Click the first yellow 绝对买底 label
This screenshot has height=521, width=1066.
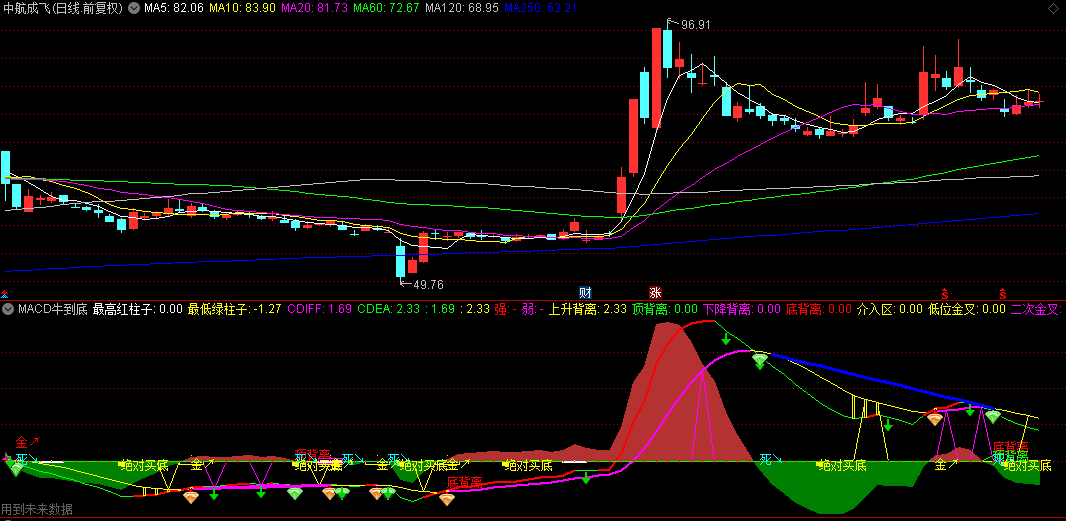click(143, 466)
